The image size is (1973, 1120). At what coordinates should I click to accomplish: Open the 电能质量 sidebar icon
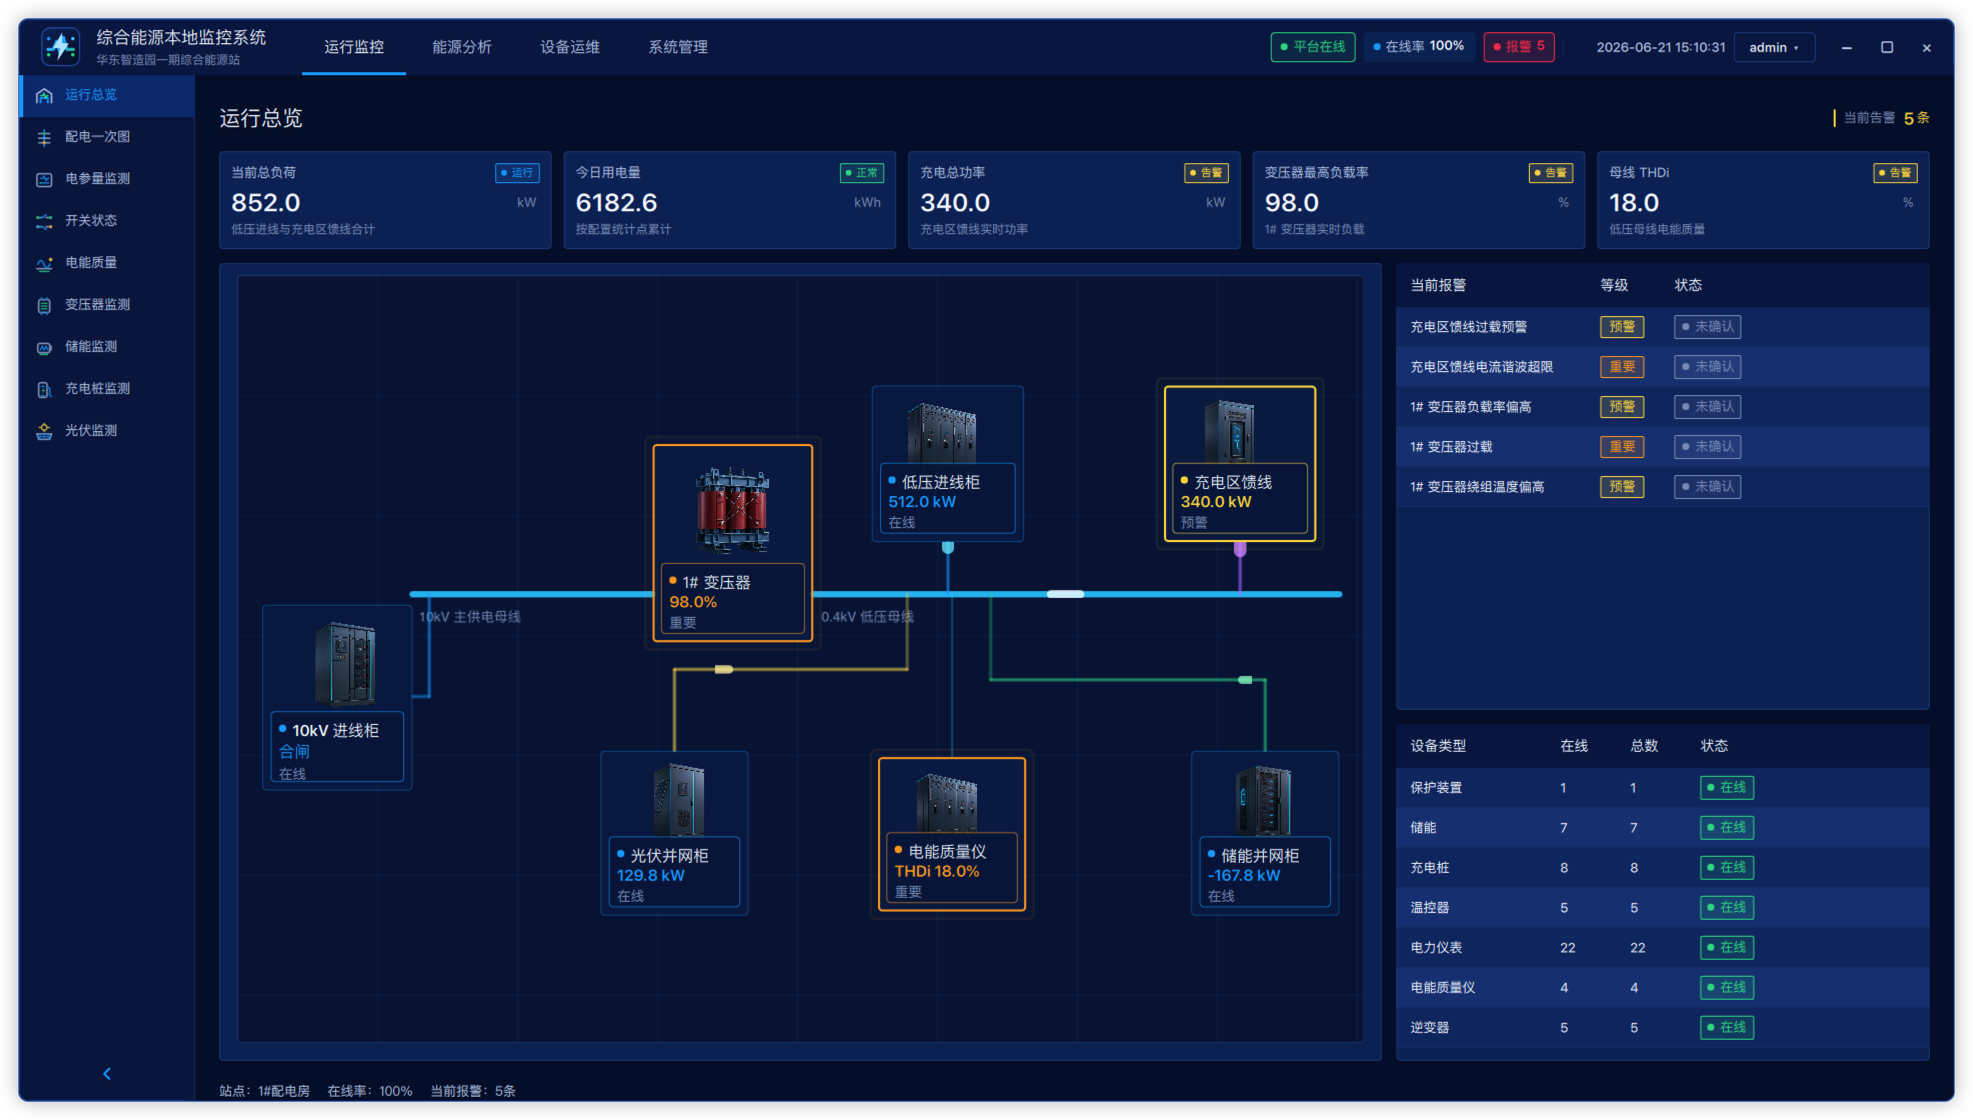[x=44, y=264]
